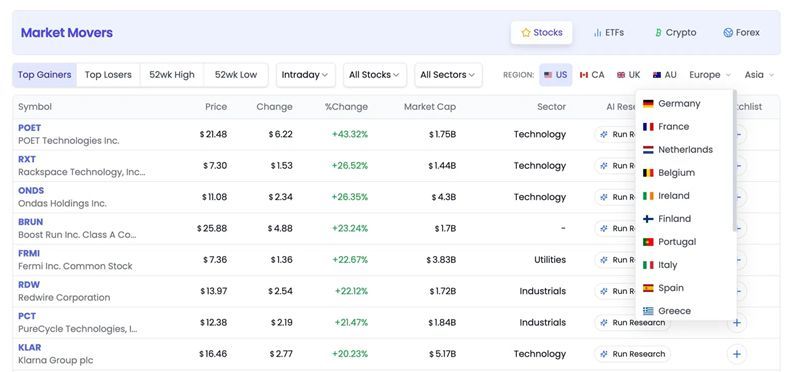The height and width of the screenshot is (372, 800).
Task: Click Rackspace Technology company name
Action: point(82,172)
